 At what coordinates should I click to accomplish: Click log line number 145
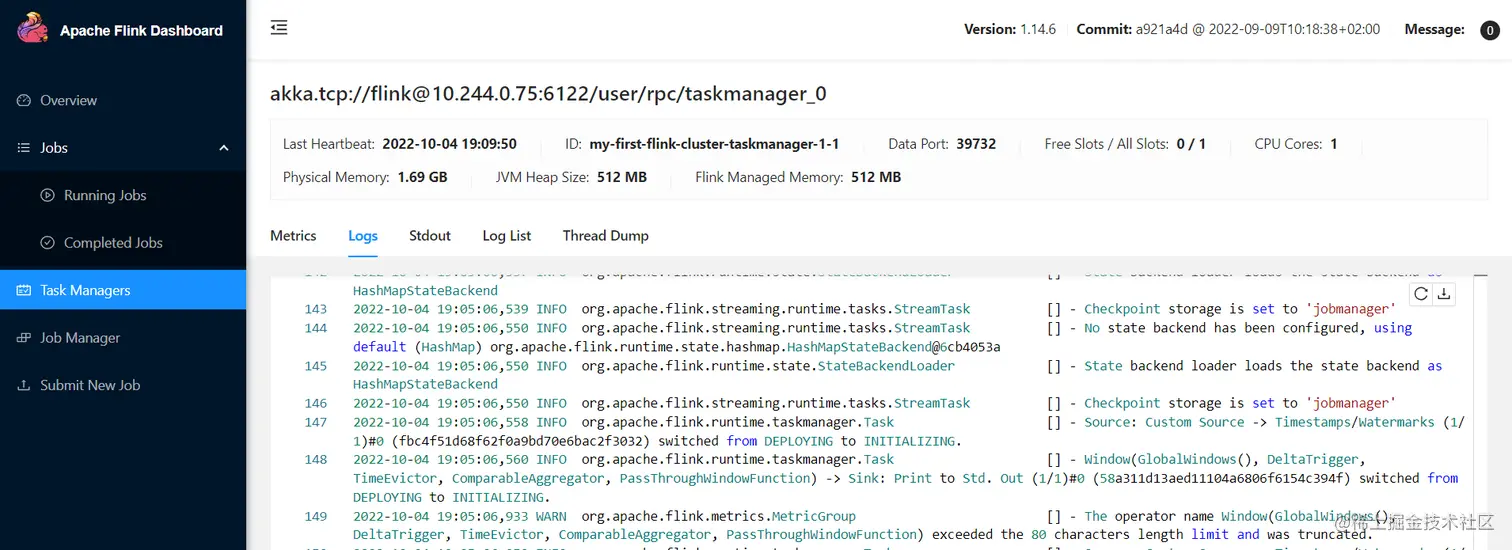pos(316,366)
